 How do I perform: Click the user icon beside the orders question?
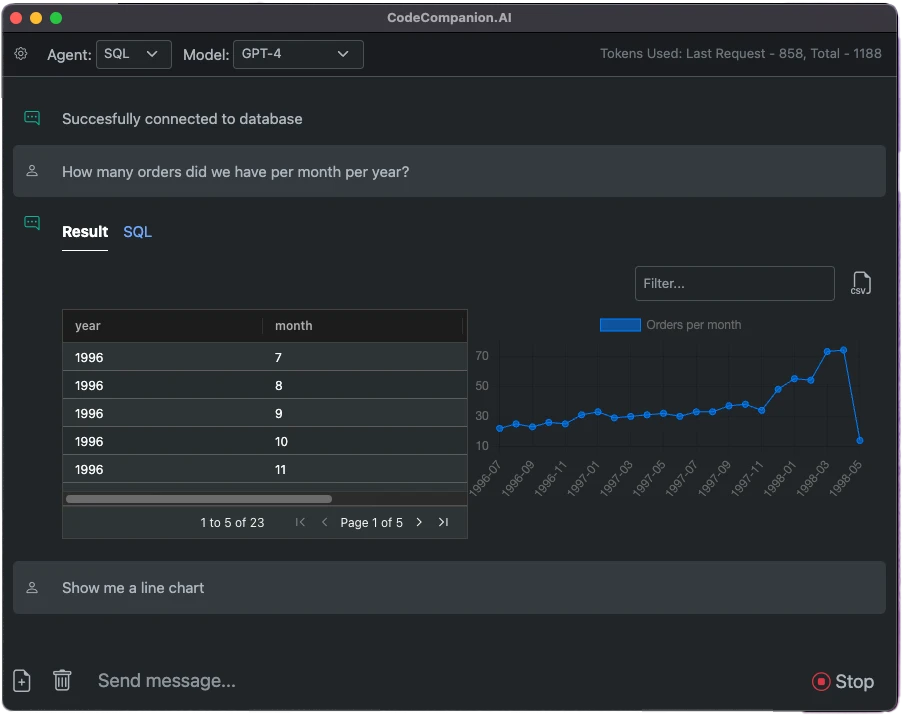(x=32, y=171)
